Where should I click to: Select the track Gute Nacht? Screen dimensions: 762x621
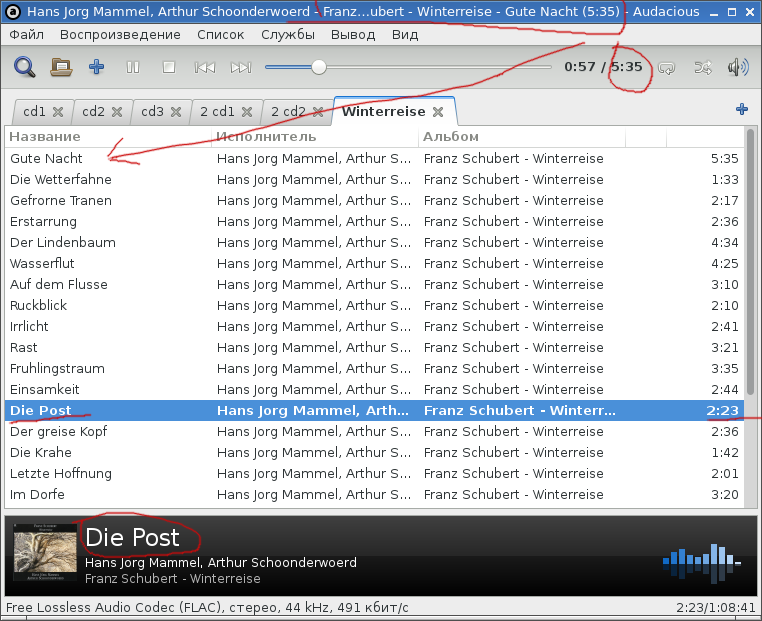374,158
